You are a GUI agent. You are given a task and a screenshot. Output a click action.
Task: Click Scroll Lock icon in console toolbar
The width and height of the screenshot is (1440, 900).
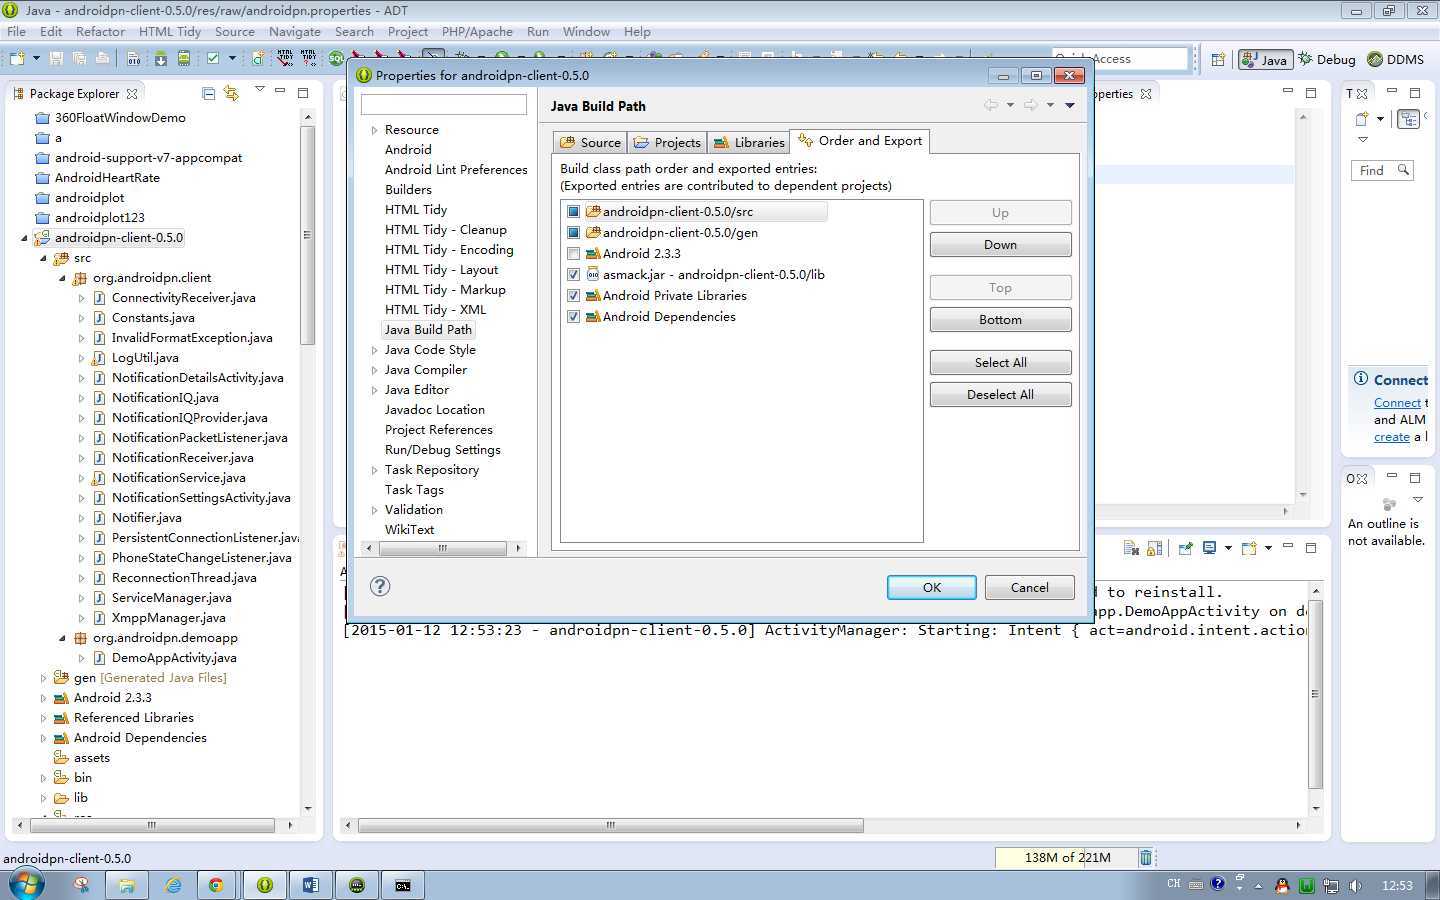tap(1154, 548)
